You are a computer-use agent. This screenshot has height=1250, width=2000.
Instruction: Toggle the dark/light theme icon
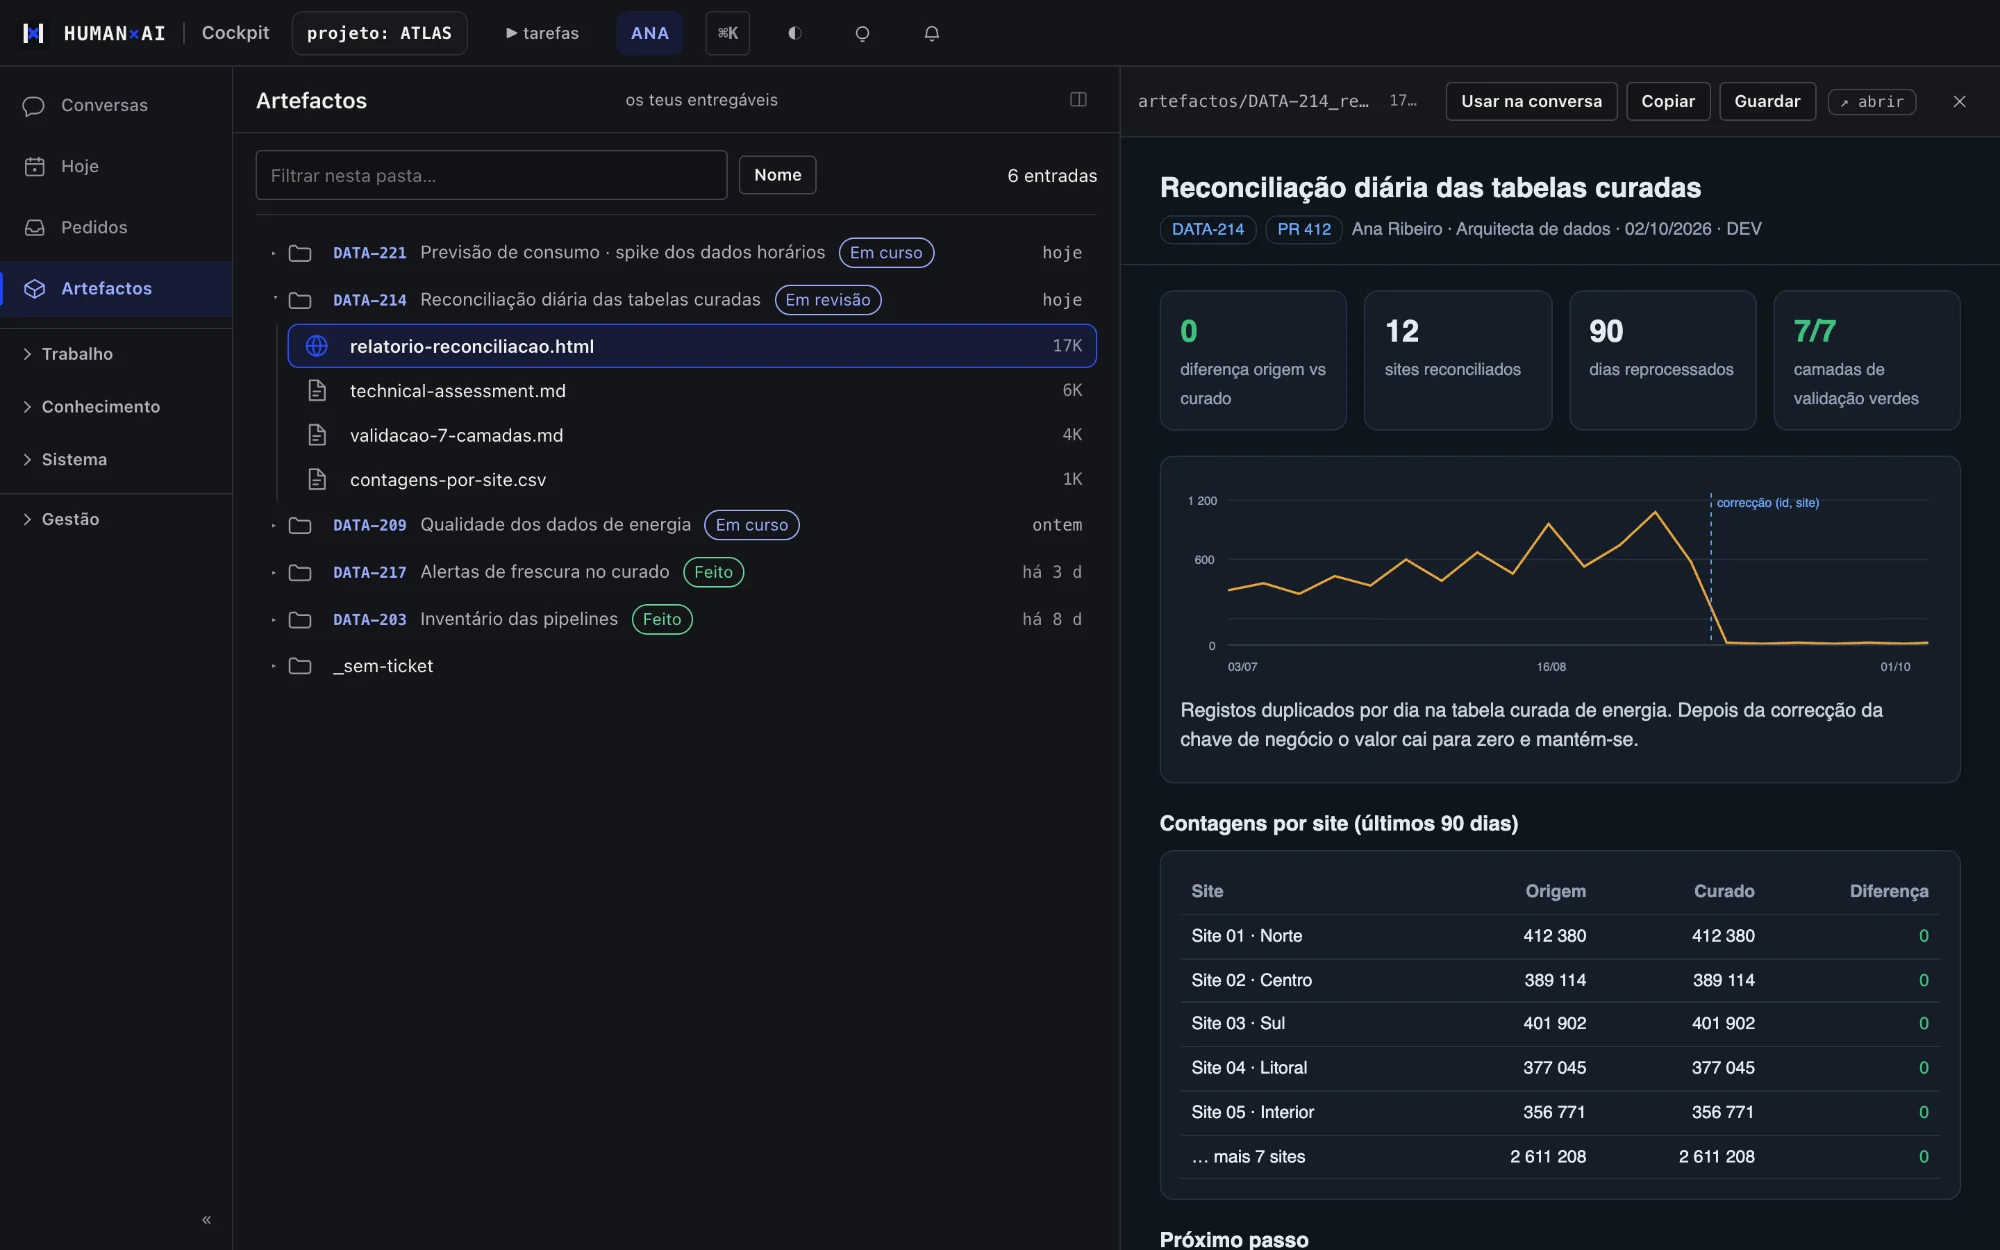tap(795, 33)
